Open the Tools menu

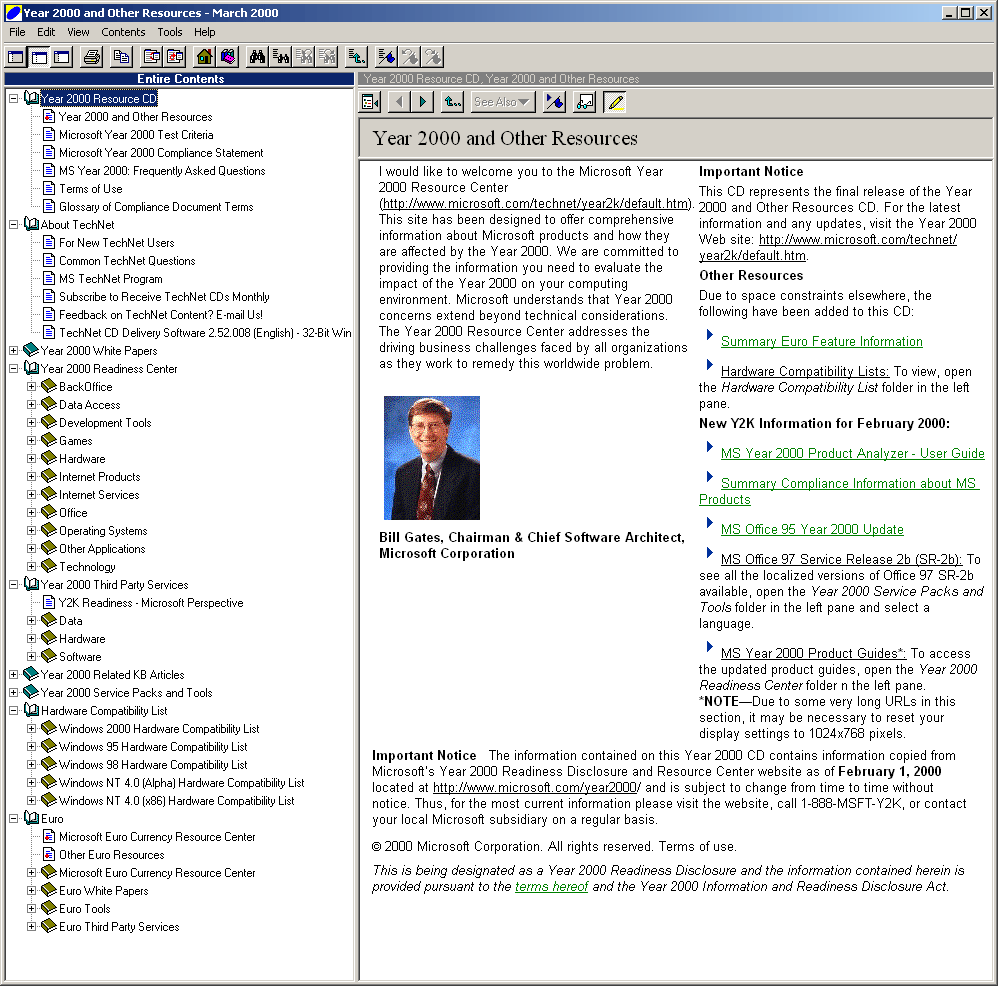pos(170,32)
